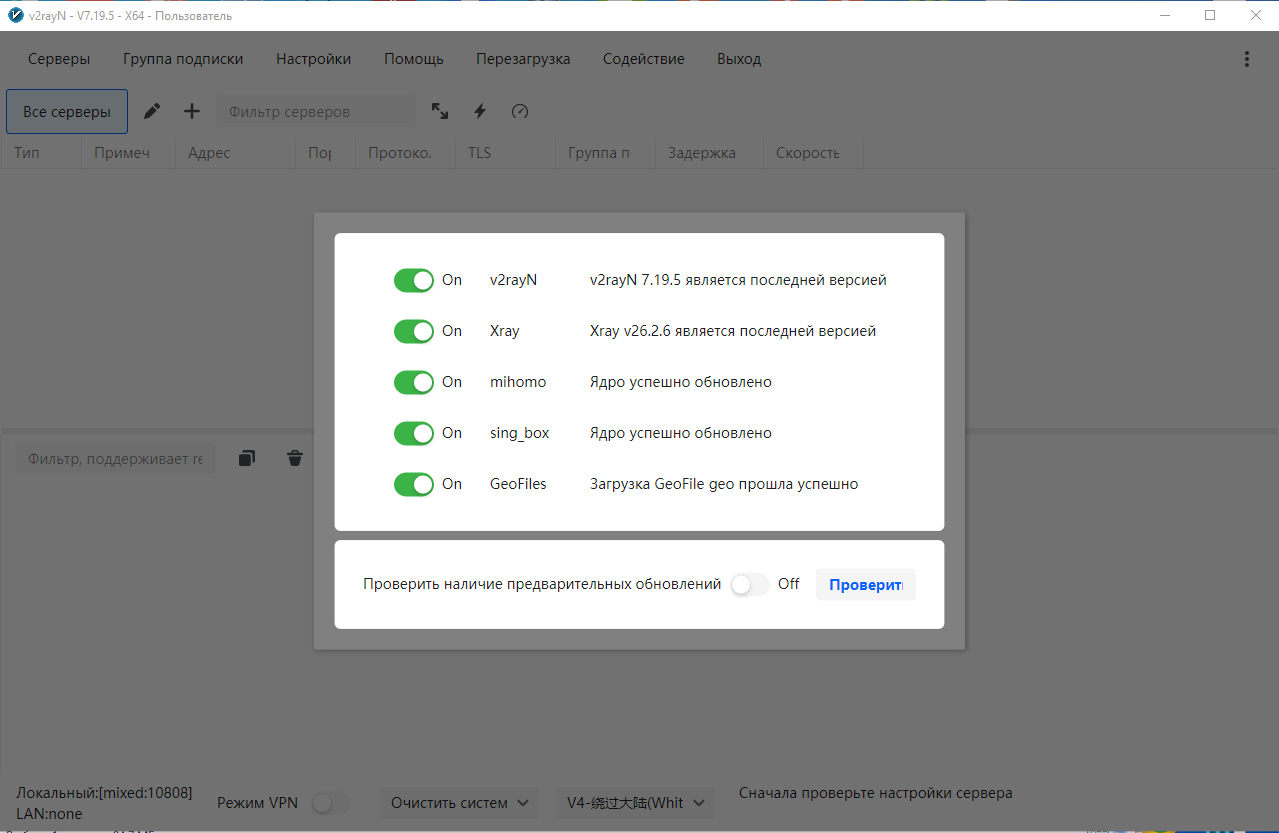Click the pencil edit server icon
The image size is (1279, 833).
click(x=152, y=111)
